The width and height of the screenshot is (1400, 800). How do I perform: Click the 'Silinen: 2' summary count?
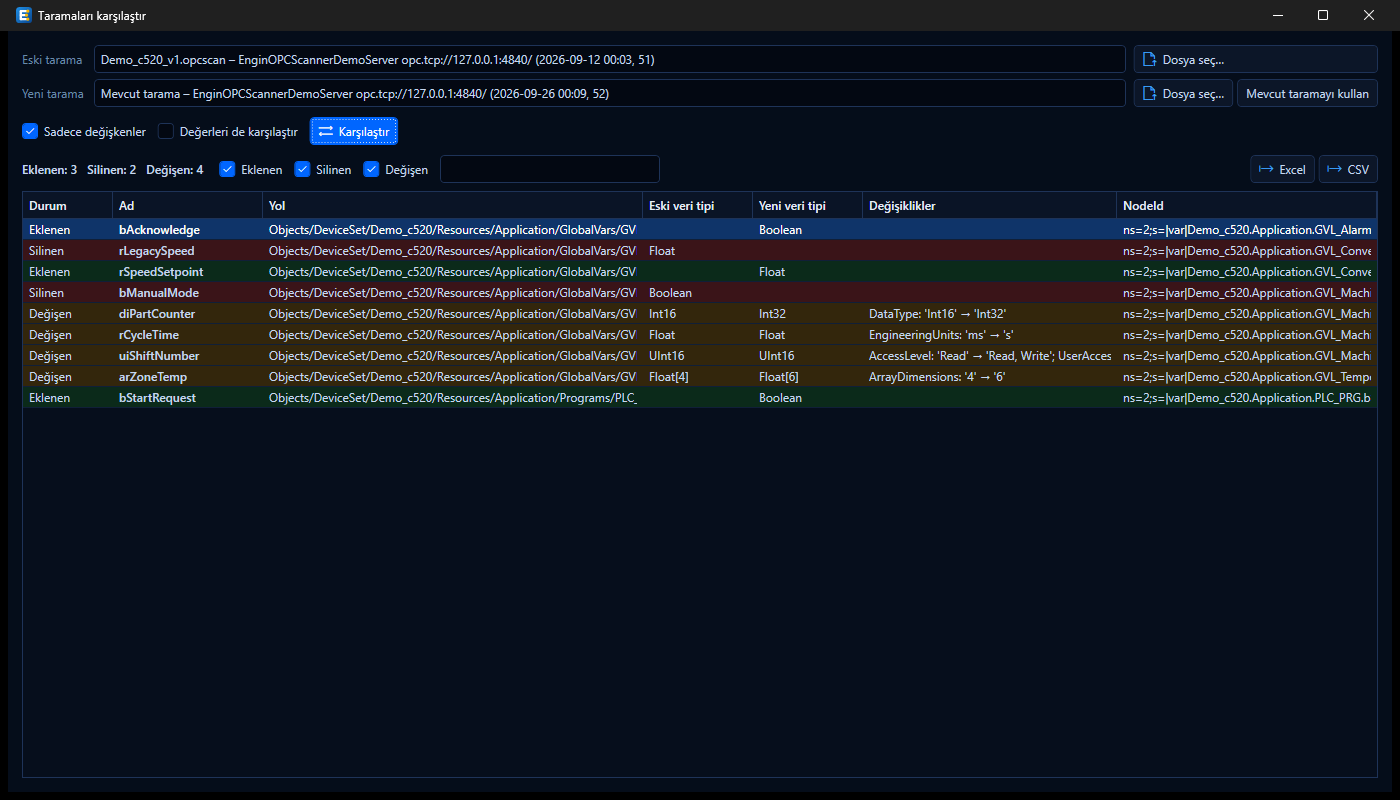coord(112,170)
